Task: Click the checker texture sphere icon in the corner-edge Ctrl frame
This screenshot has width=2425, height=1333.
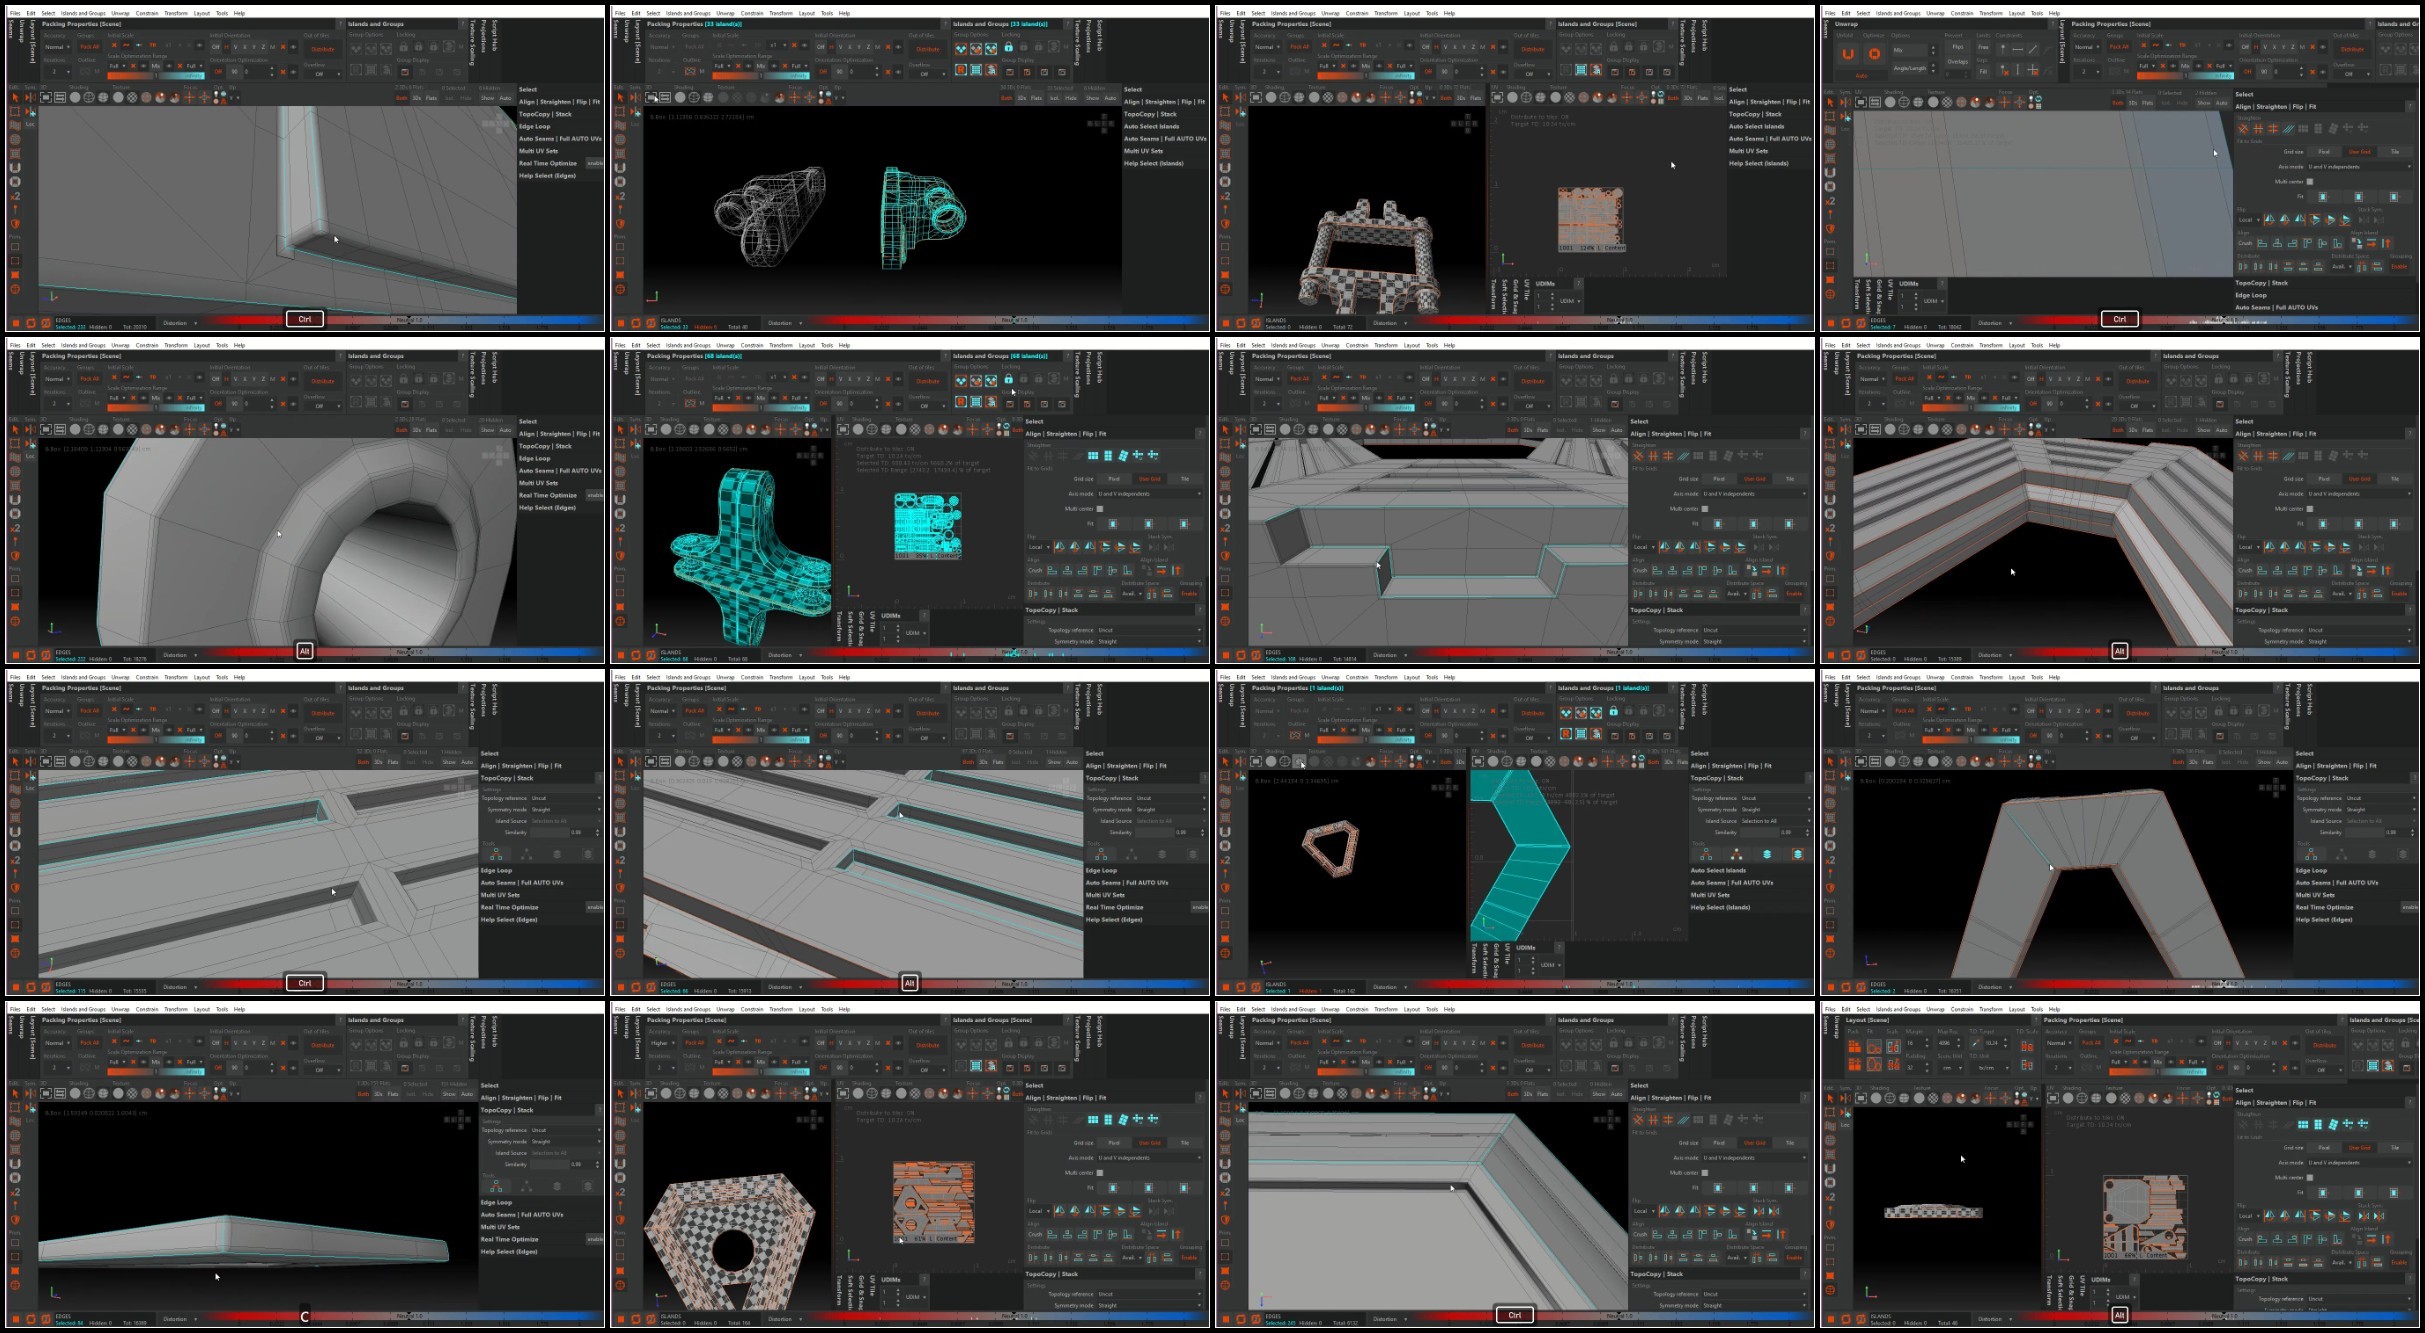Action: point(132,97)
